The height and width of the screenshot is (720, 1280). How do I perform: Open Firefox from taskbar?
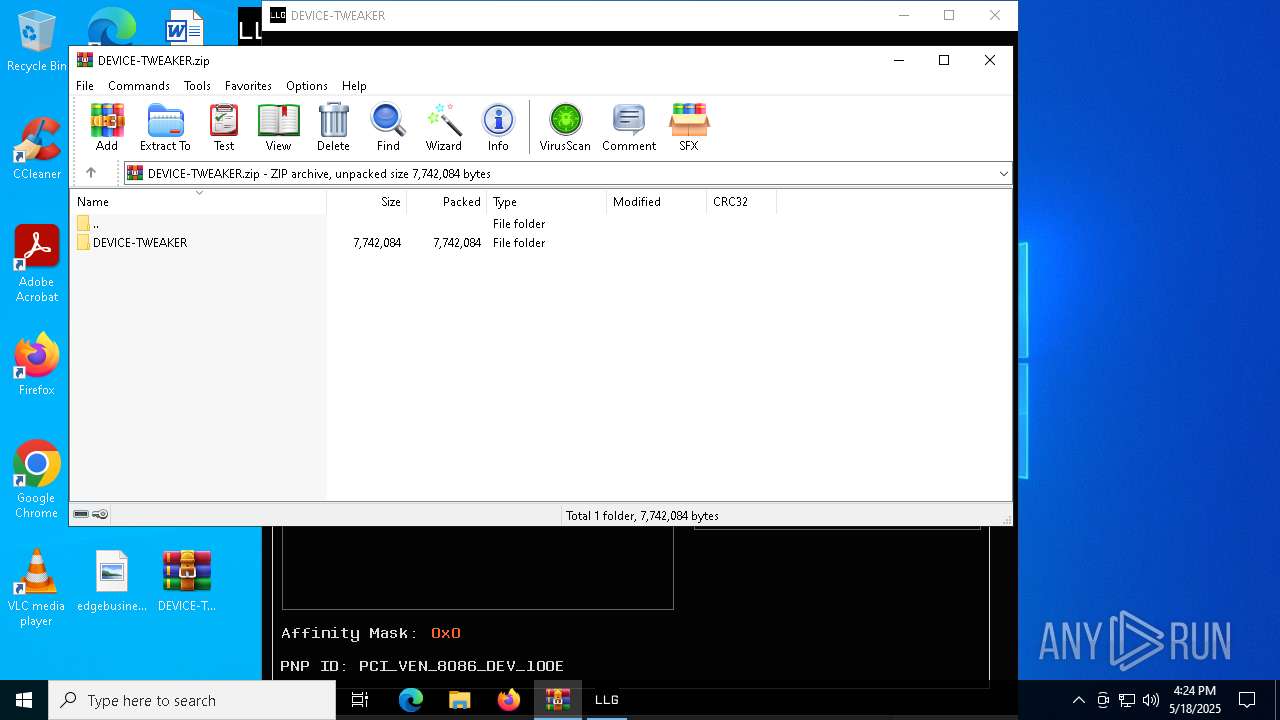coord(509,700)
